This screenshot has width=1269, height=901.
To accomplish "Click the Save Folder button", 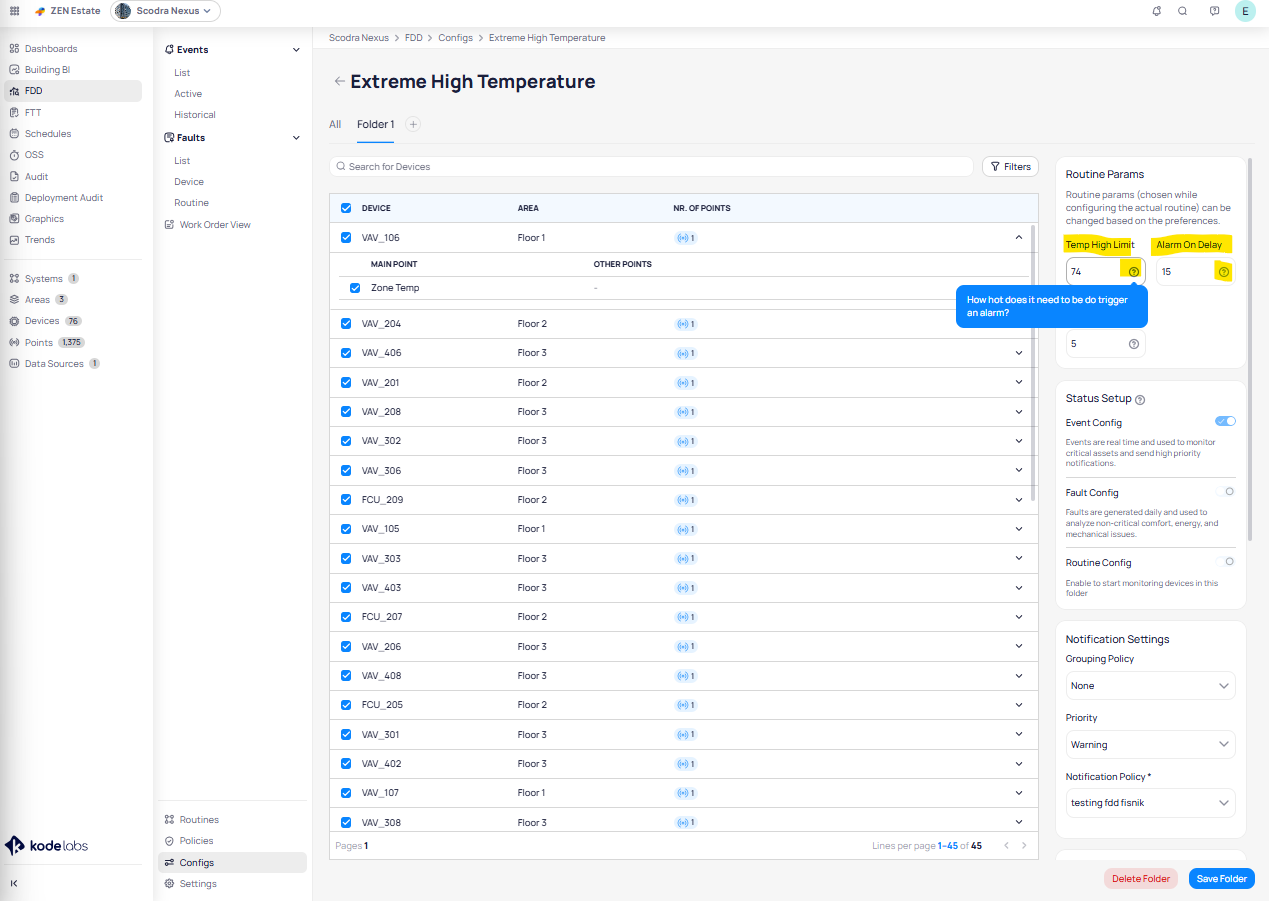I will (x=1221, y=879).
